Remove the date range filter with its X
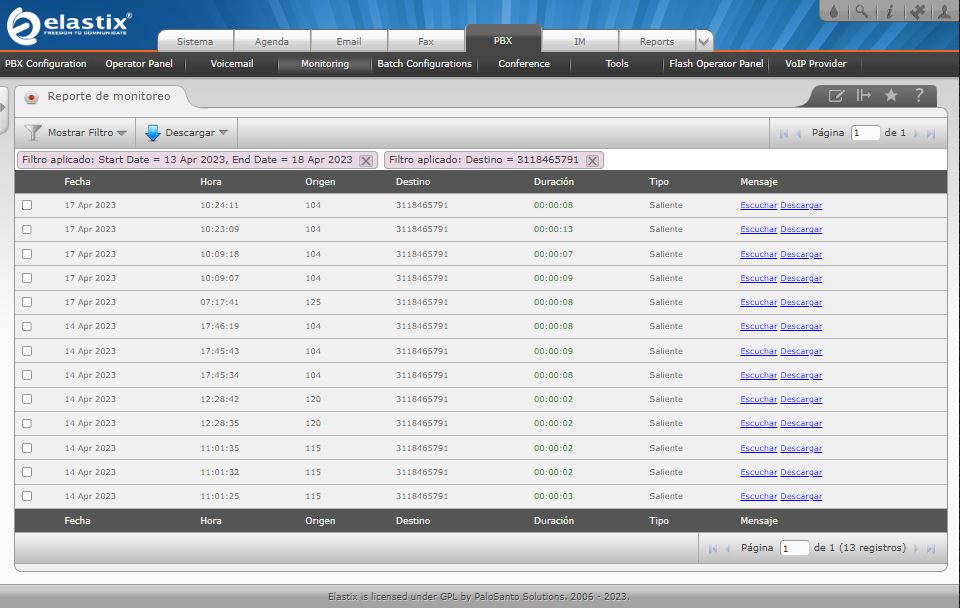Viewport: 960px width, 608px height. pos(366,160)
